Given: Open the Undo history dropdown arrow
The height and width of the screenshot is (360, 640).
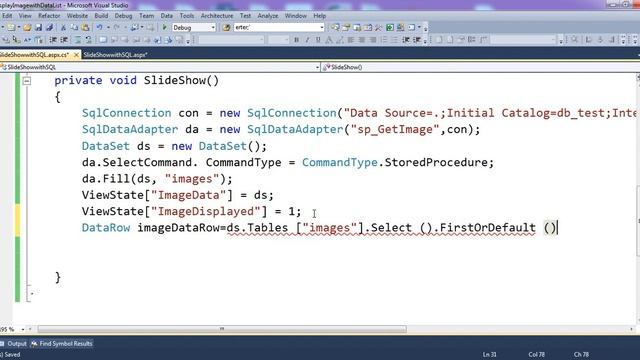Looking at the screenshot, I should pyautogui.click(x=108, y=27).
